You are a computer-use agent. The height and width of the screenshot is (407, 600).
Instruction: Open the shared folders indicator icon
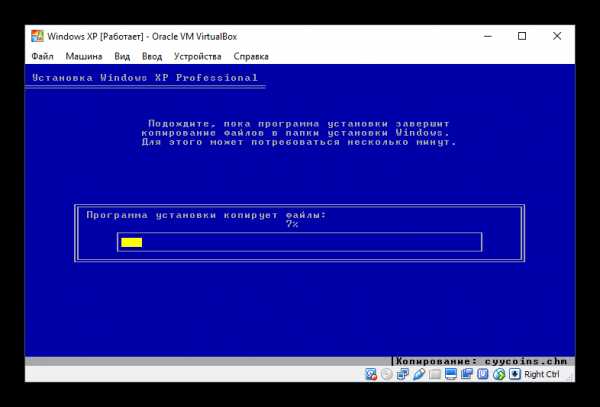click(435, 374)
